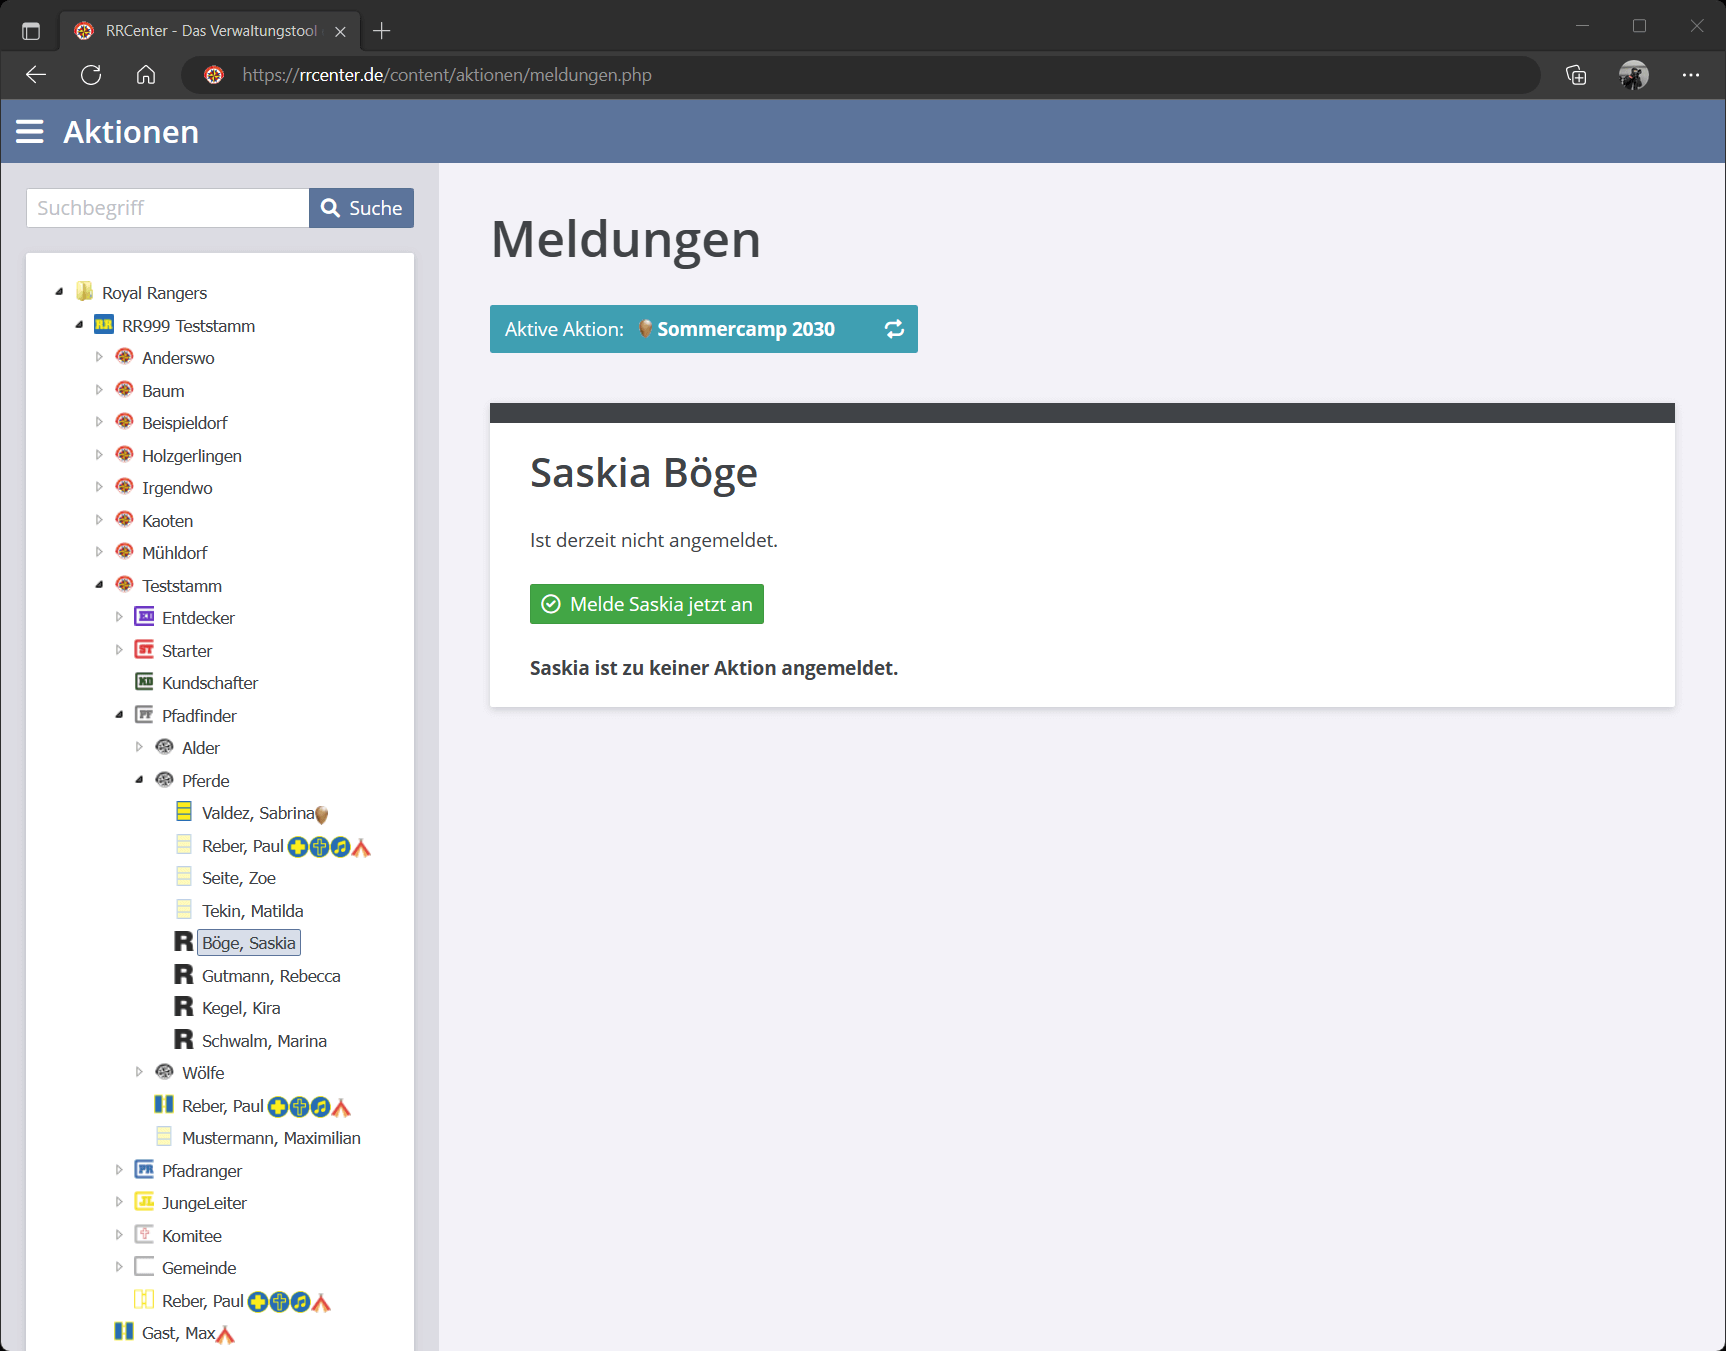The width and height of the screenshot is (1726, 1351).
Task: Collapse the Teststamm tree node
Action: (x=99, y=585)
